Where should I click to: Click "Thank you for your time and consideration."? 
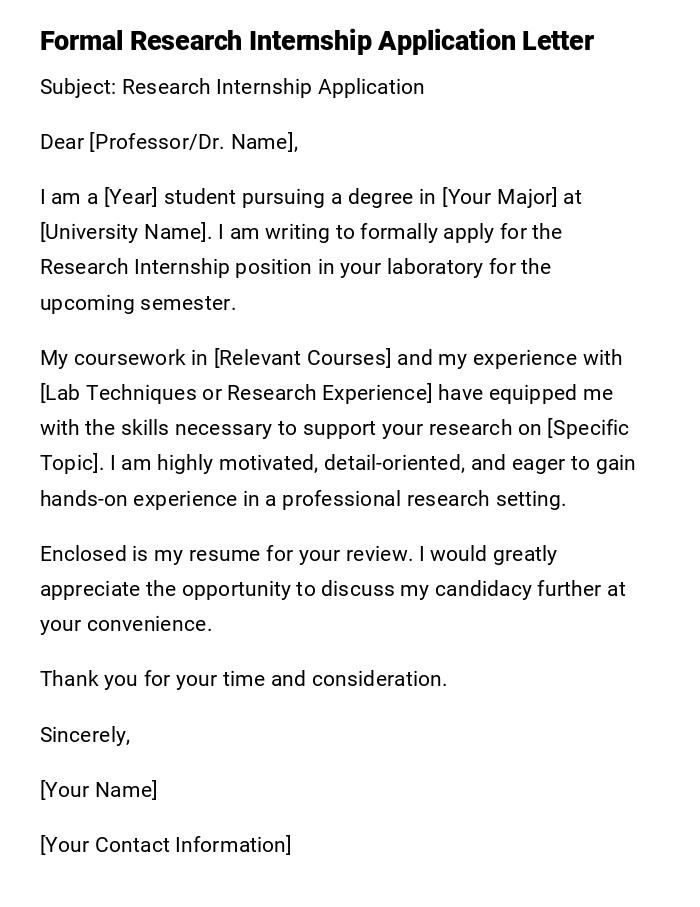tap(243, 679)
